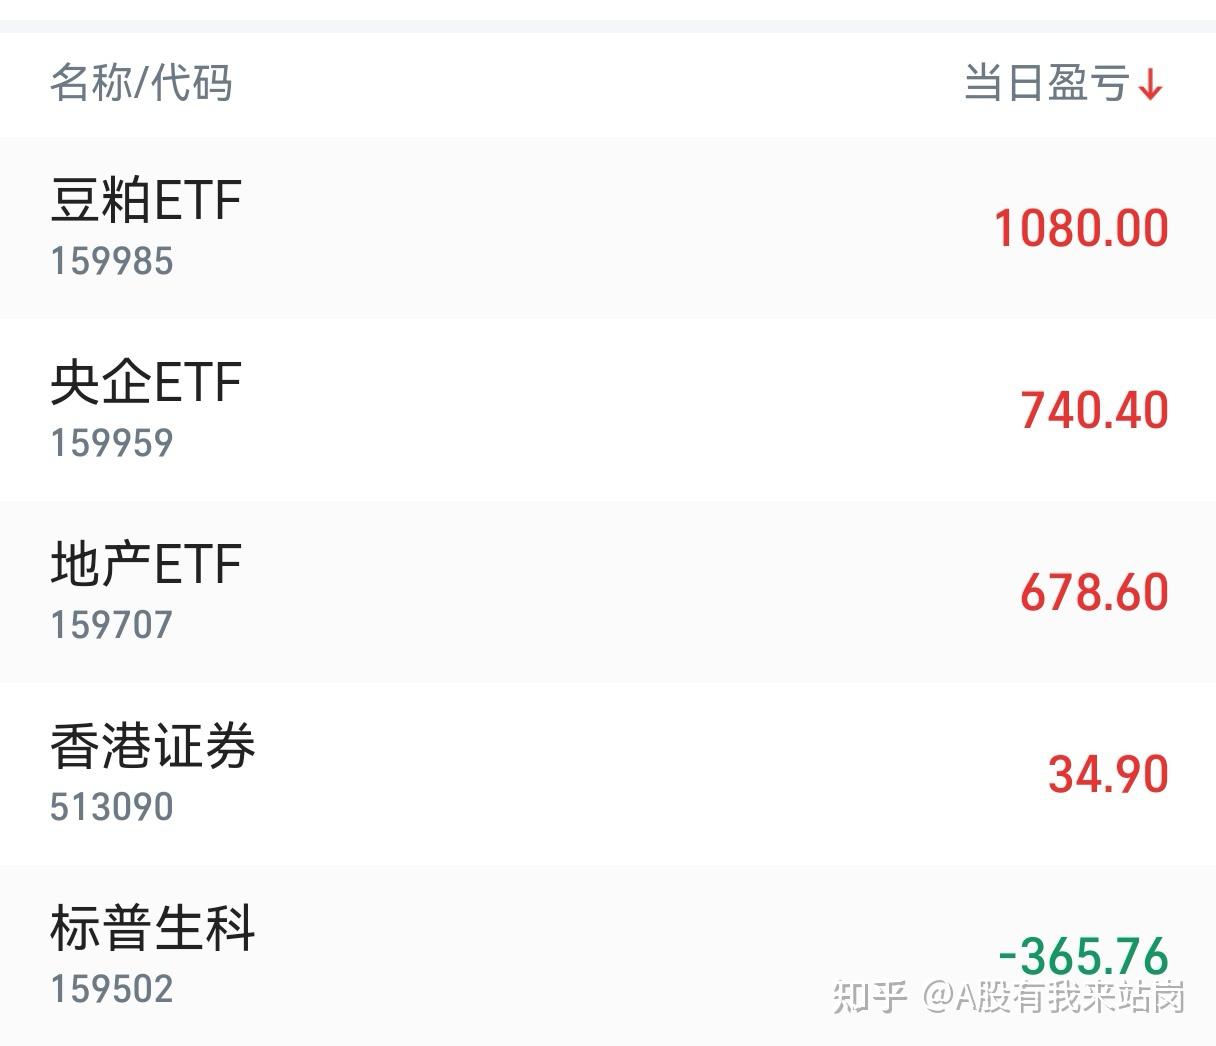The image size is (1216, 1046).
Task: Select the 央企ETF name
Action: (146, 382)
